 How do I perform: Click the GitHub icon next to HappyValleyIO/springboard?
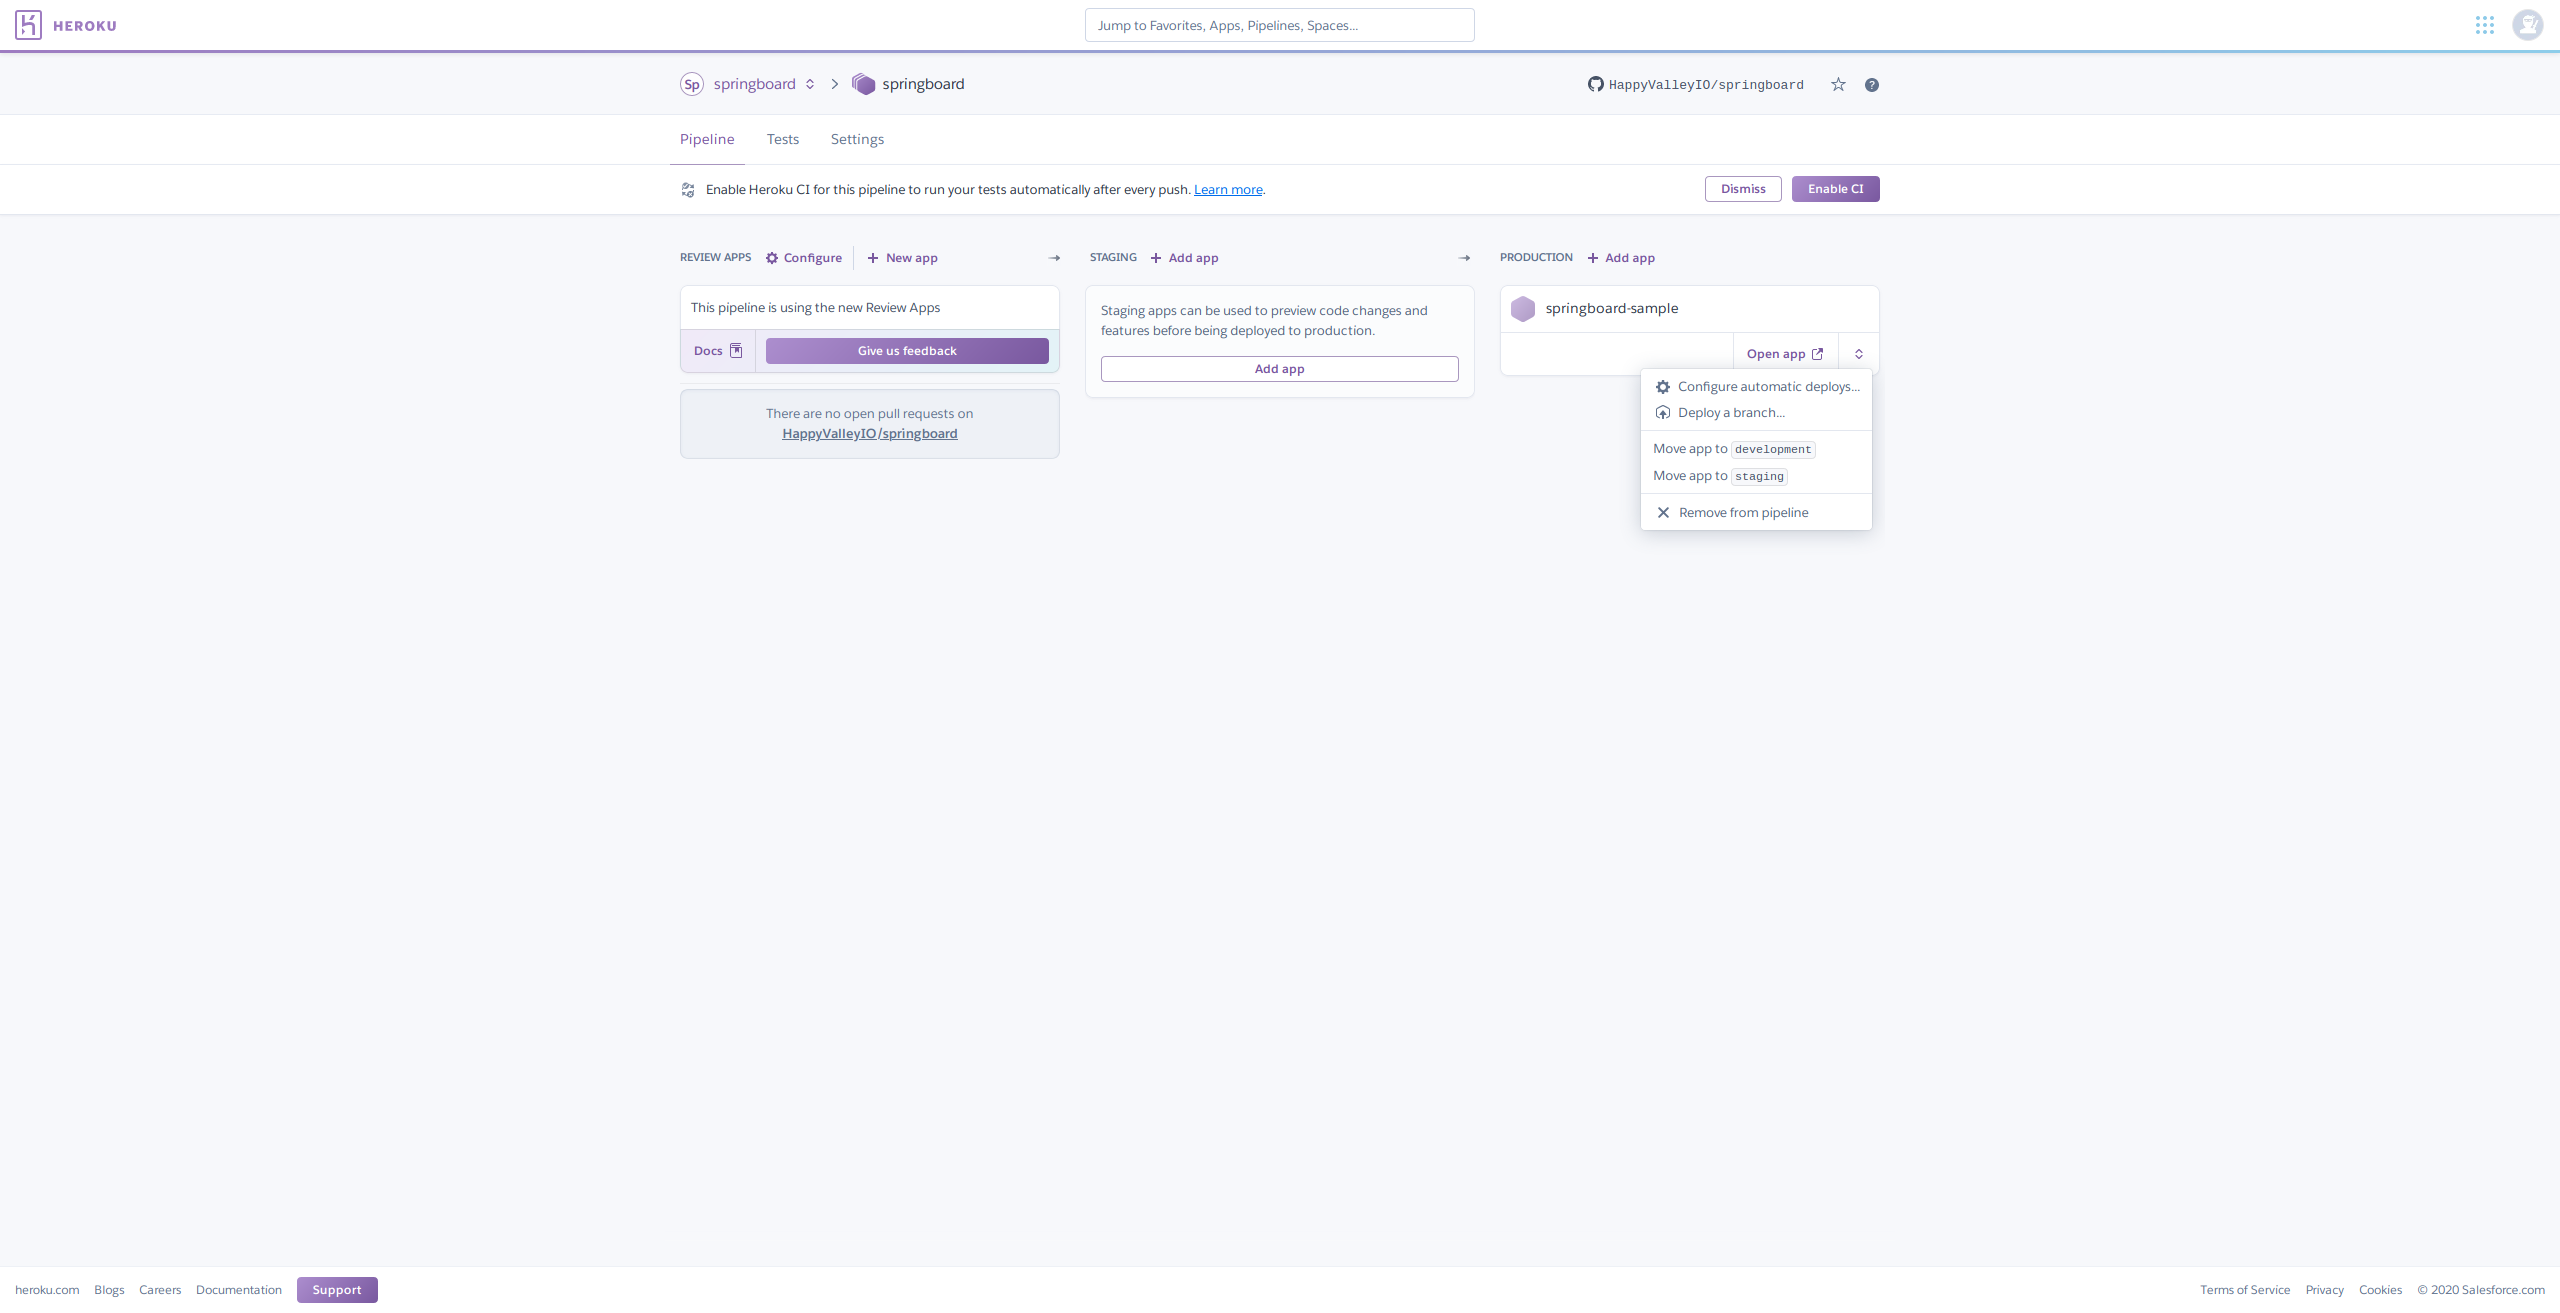click(1596, 84)
